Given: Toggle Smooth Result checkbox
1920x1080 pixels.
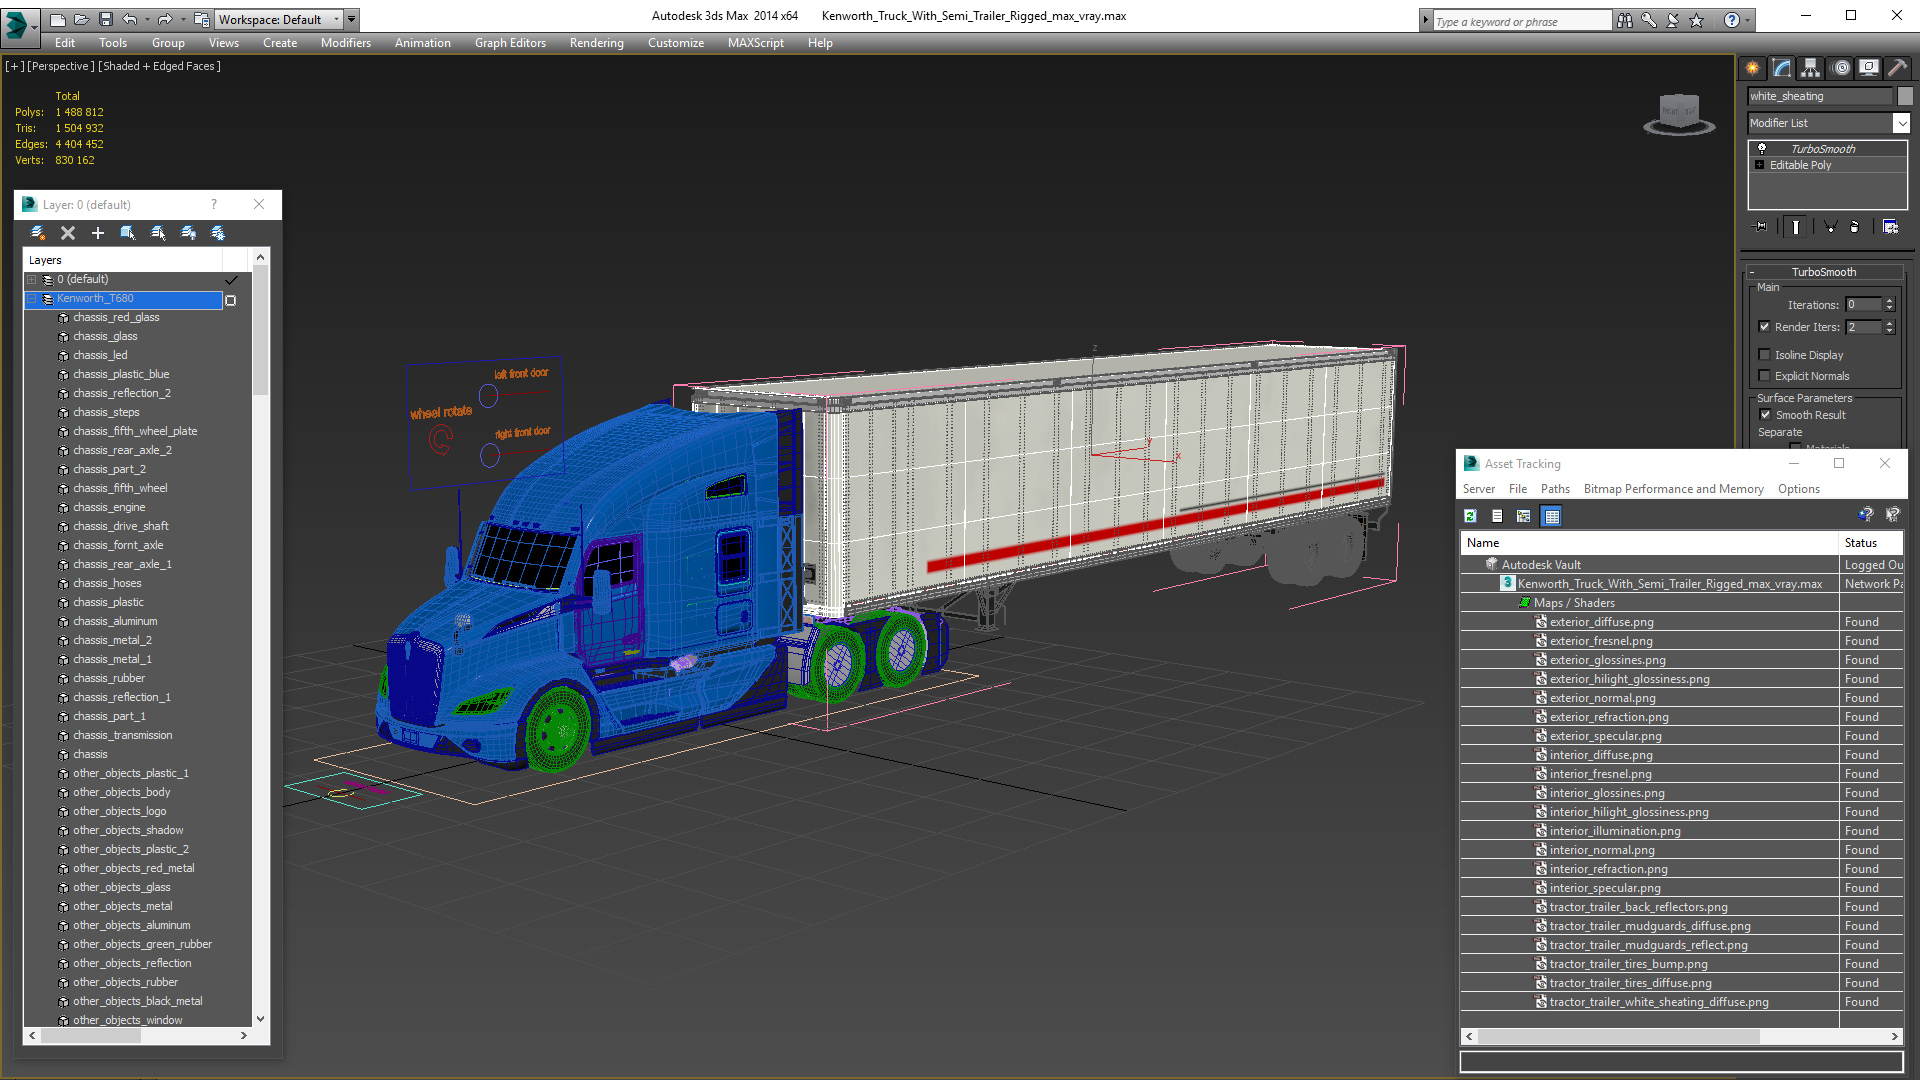Looking at the screenshot, I should tap(1765, 415).
